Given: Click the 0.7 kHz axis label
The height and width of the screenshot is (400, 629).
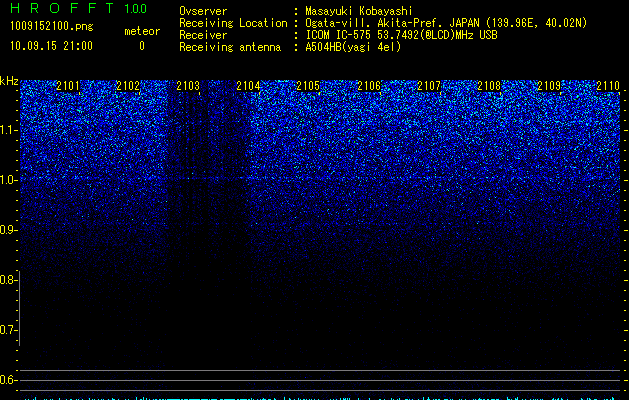Looking at the screenshot, I should [x=8, y=330].
